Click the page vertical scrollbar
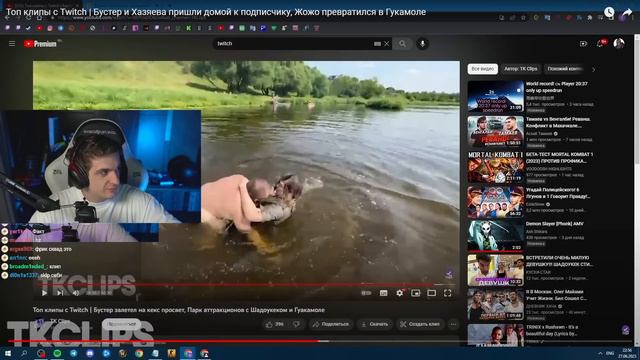 (x=637, y=190)
